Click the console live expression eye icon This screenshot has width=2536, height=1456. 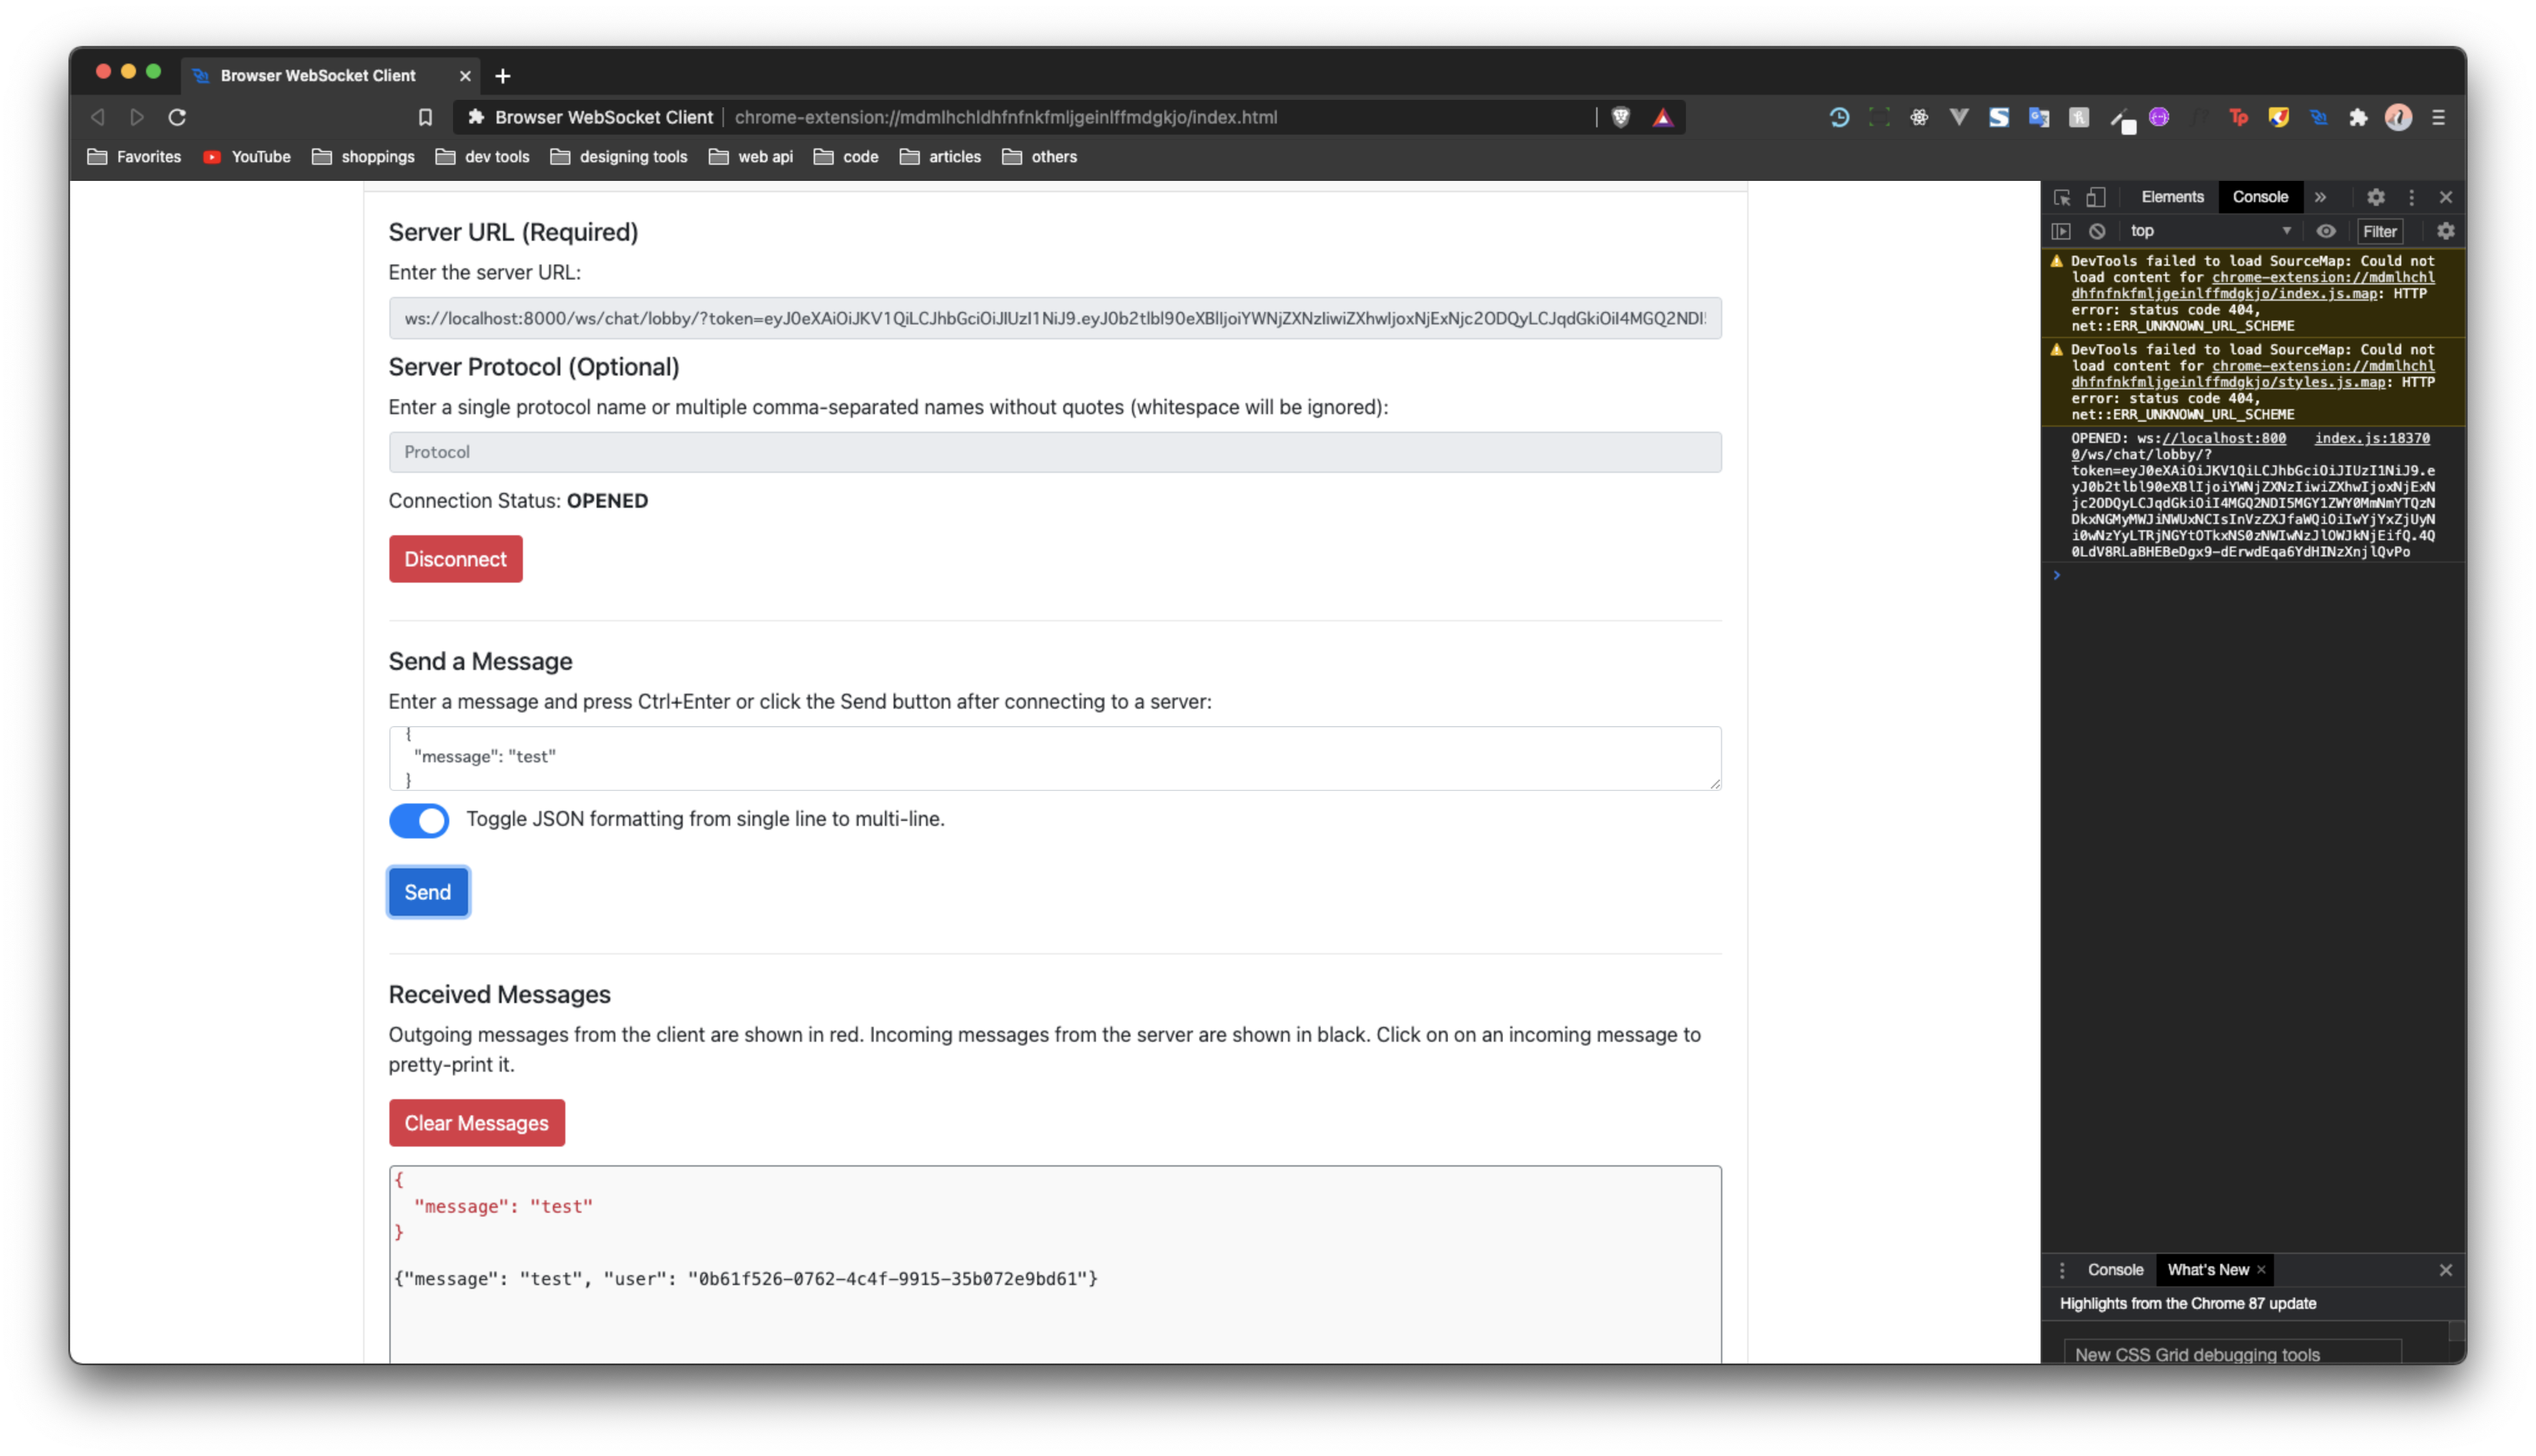click(2326, 231)
